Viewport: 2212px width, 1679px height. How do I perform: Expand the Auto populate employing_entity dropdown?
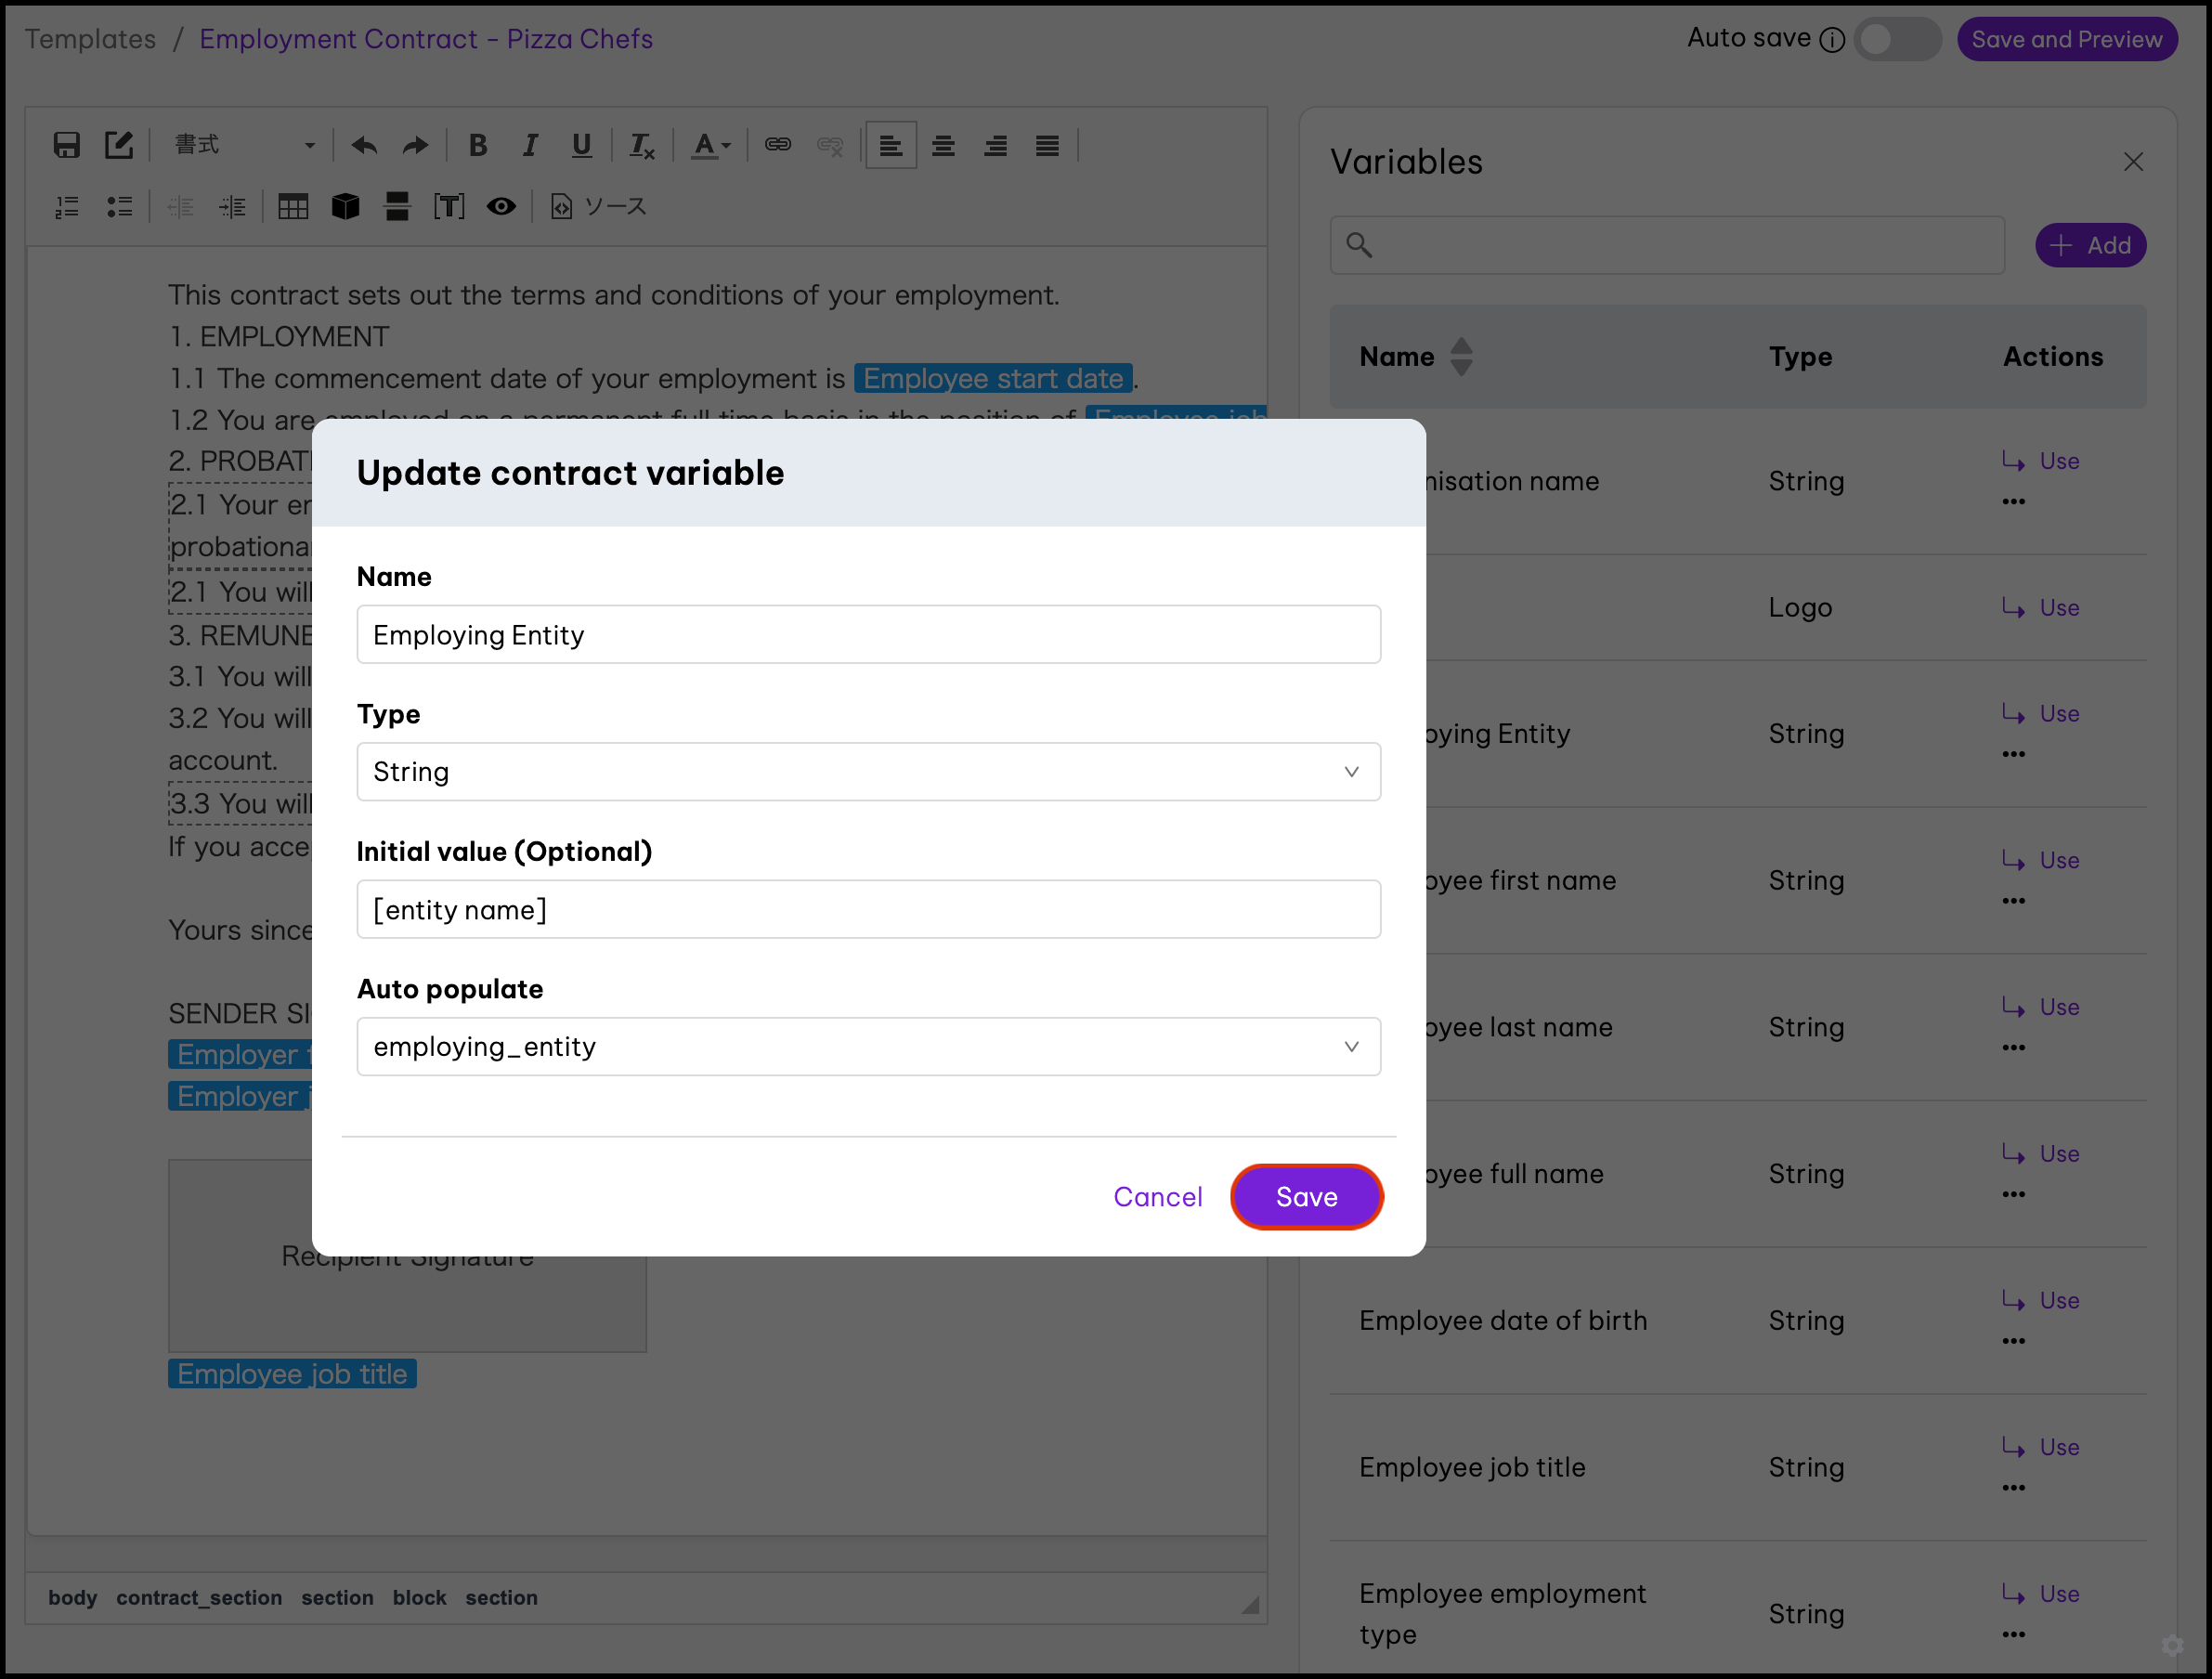(868, 1047)
